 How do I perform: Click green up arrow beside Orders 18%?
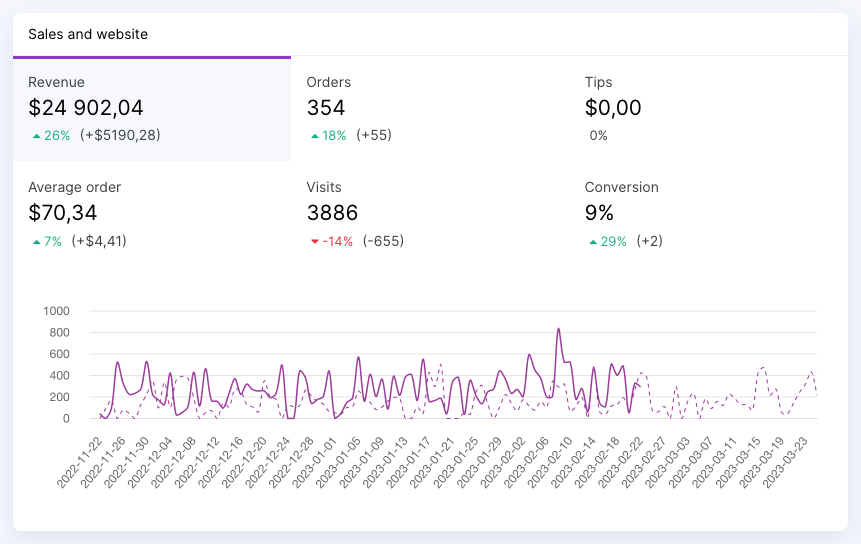(315, 136)
